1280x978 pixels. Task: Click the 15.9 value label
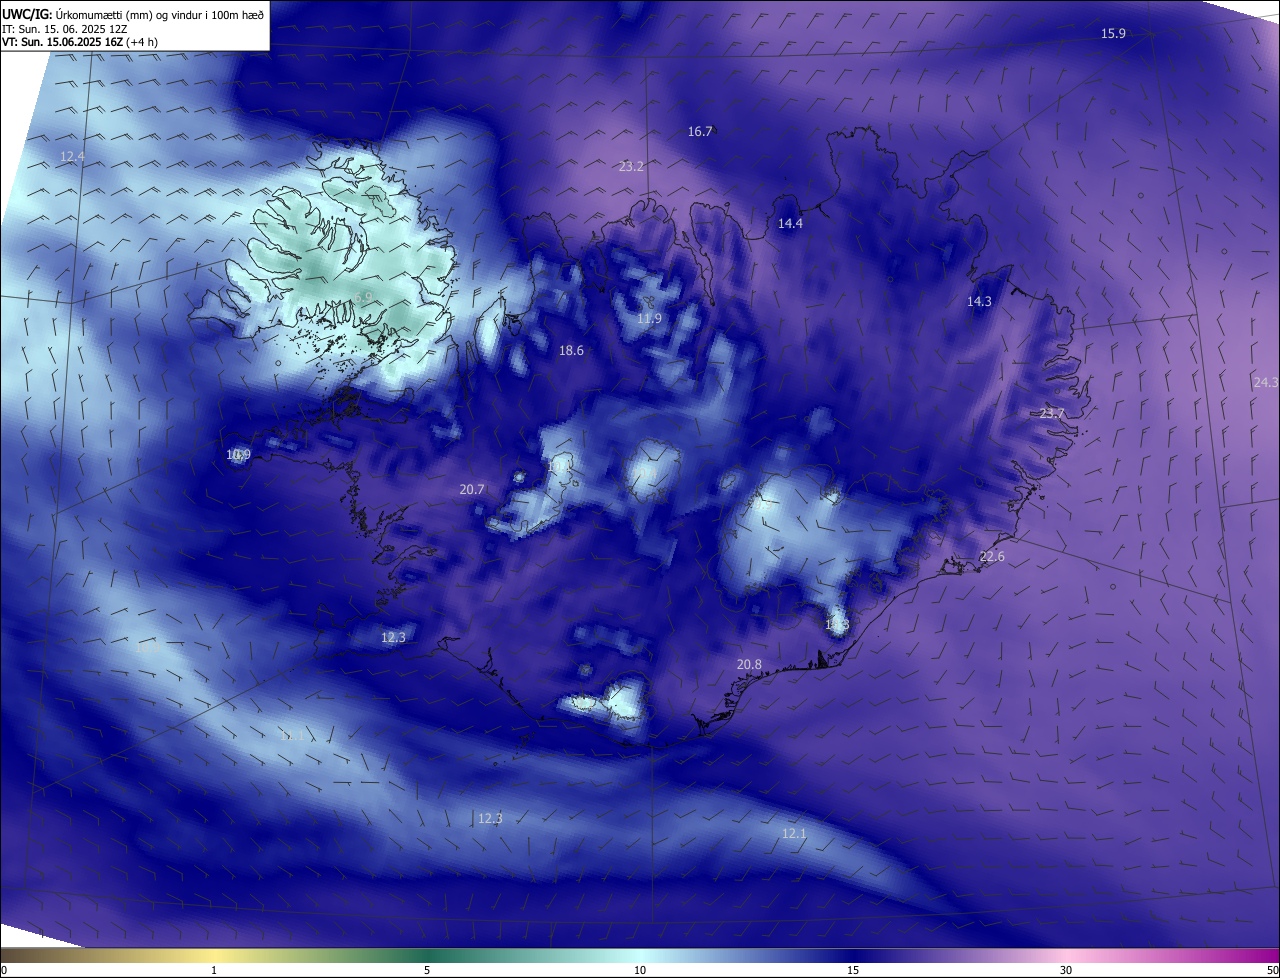pyautogui.click(x=1113, y=34)
